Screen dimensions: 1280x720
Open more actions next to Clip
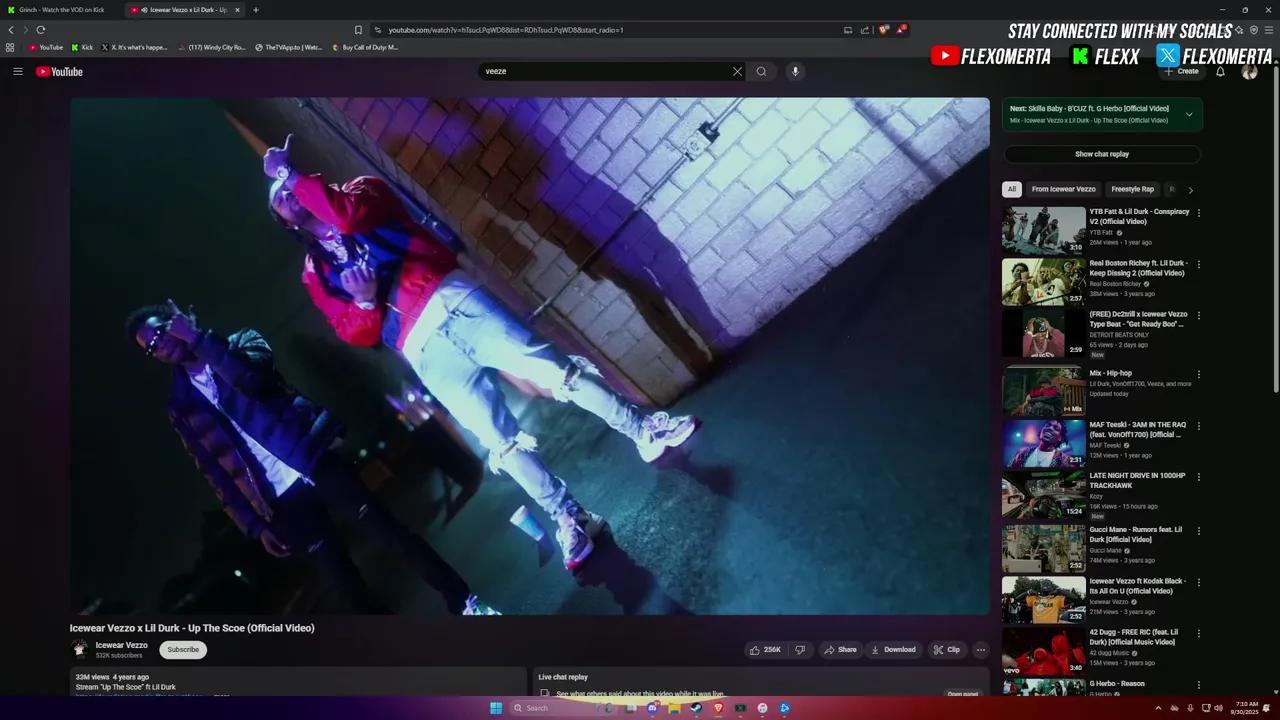pos(981,650)
